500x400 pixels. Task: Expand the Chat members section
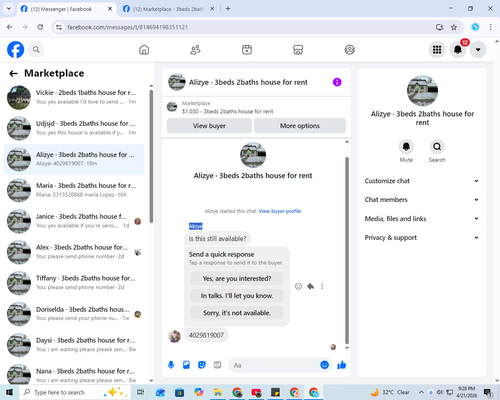pos(422,200)
